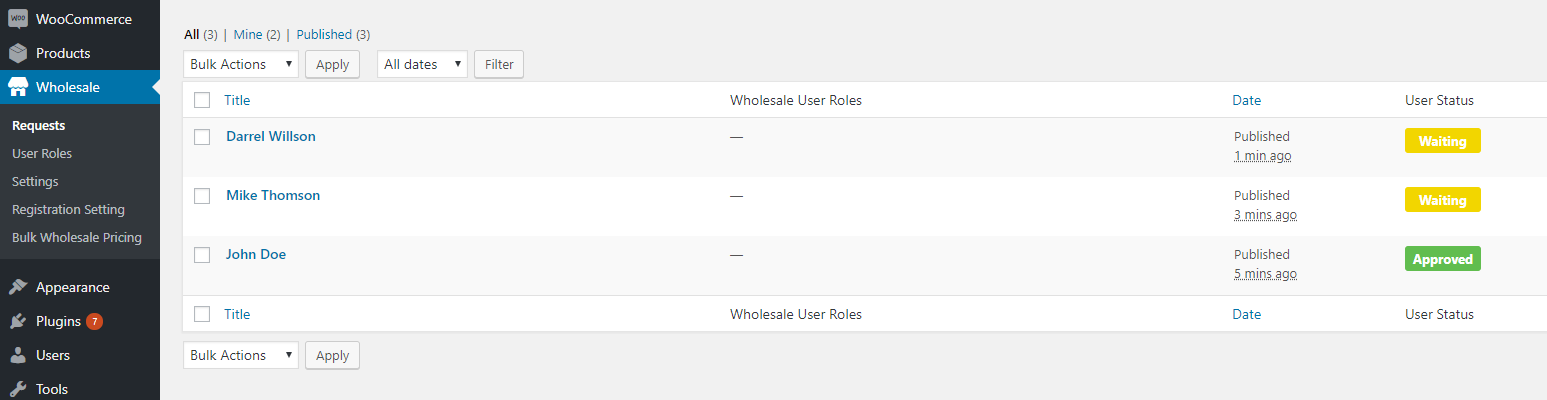Click the Tools wrench icon
Viewport: 1547px width, 400px height.
click(18, 389)
